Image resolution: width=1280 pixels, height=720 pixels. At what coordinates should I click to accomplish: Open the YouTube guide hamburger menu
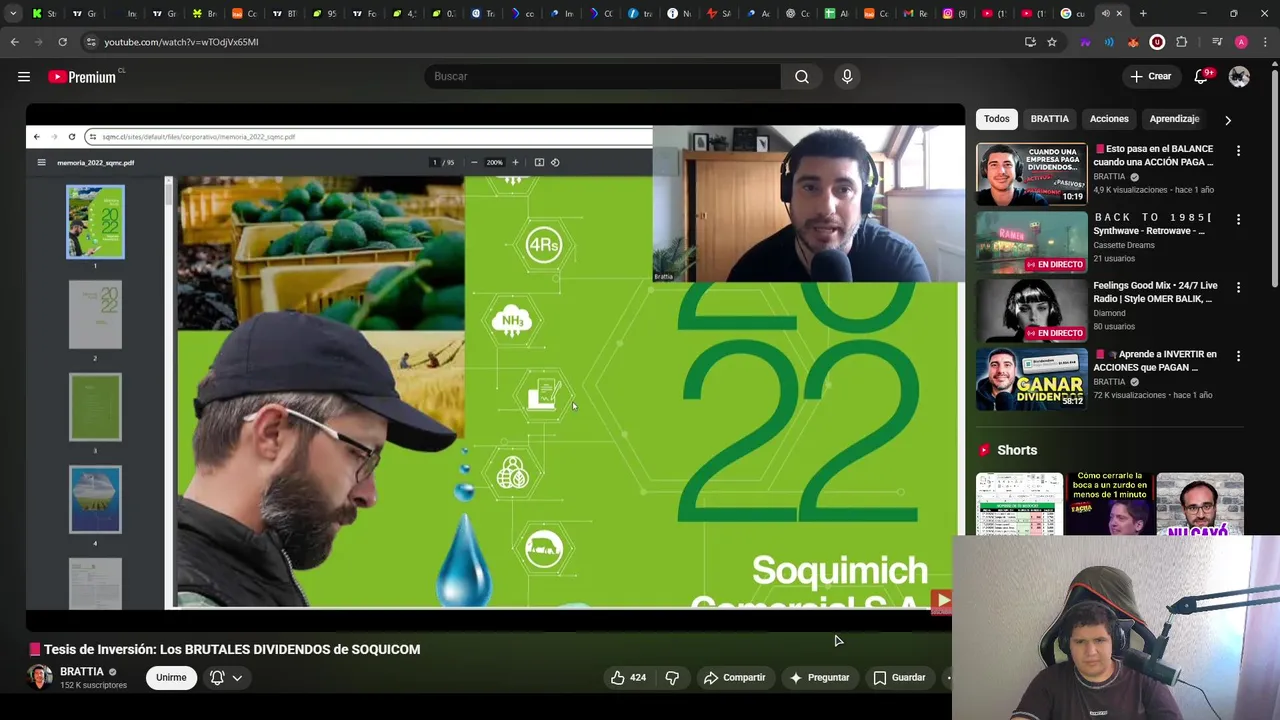24,77
